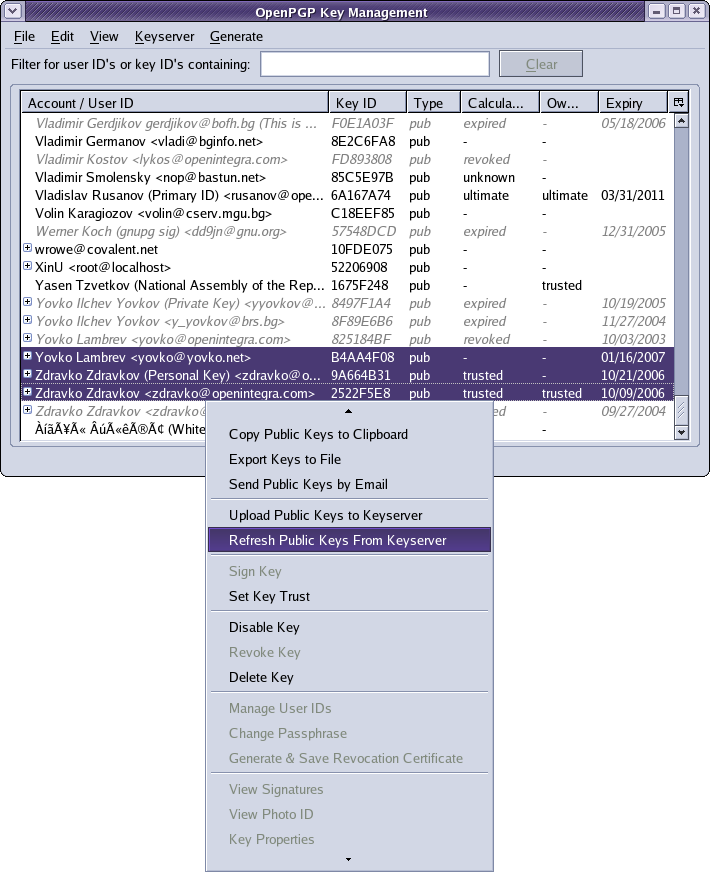The width and height of the screenshot is (710, 872).
Task: Click key ID 6A167A74 cell
Action: pyautogui.click(x=361, y=195)
